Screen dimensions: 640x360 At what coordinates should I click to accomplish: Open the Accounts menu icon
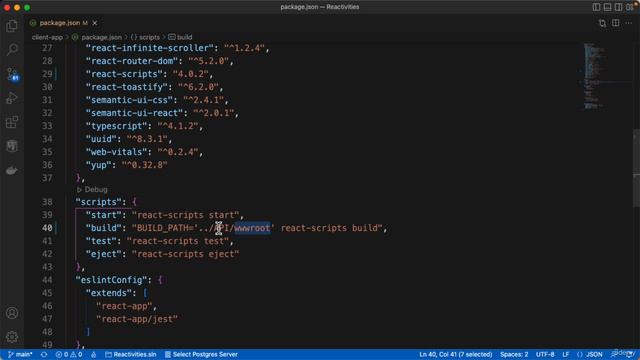pyautogui.click(x=12, y=313)
